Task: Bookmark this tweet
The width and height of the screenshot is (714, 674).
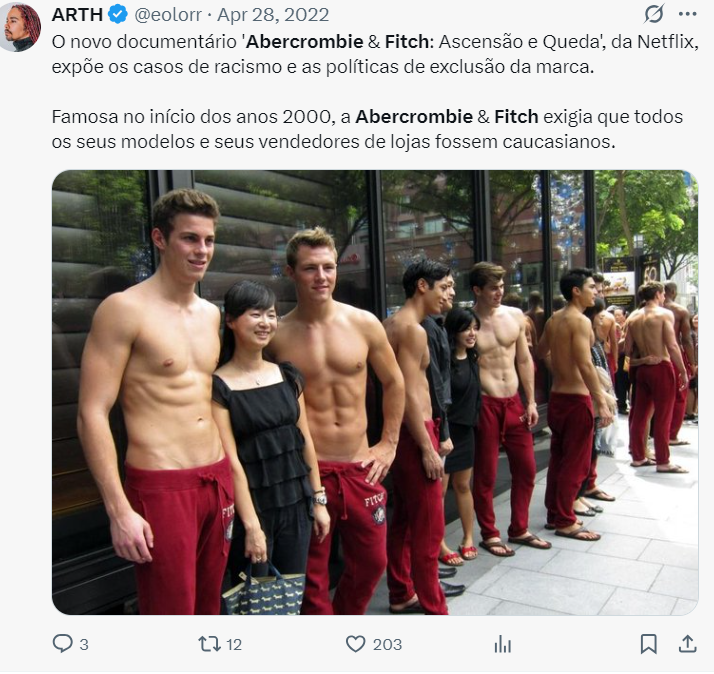Action: 648,644
